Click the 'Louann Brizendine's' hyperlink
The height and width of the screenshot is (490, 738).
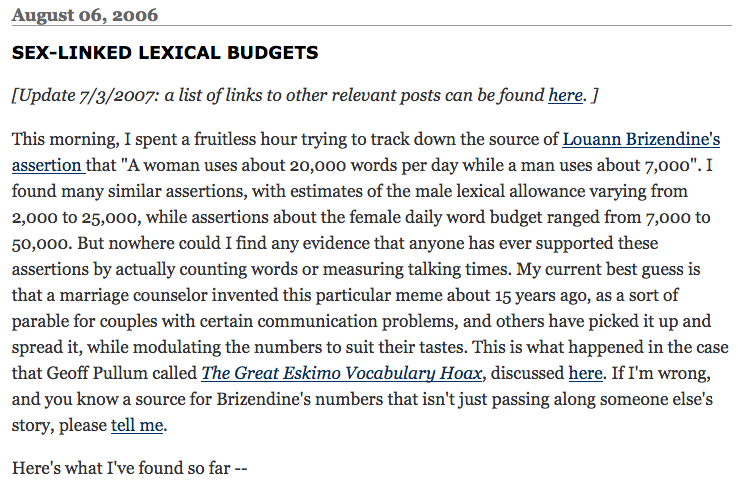(641, 141)
